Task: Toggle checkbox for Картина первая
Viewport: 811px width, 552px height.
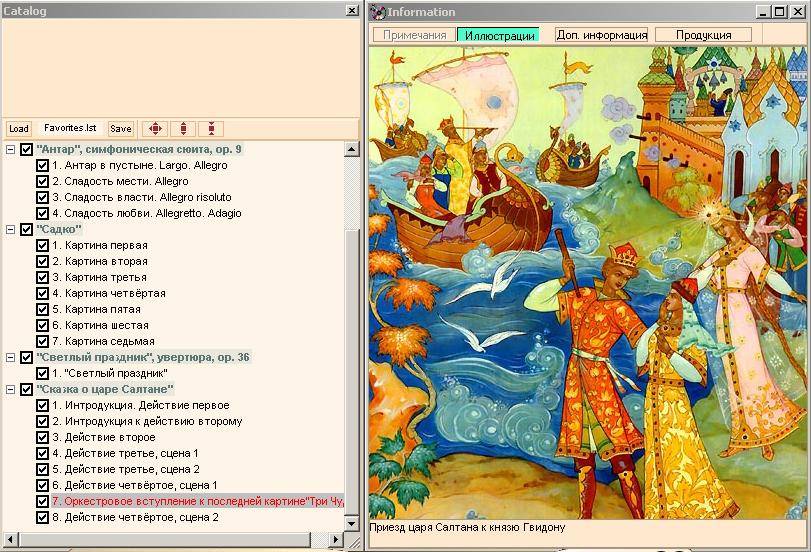Action: click(x=42, y=245)
